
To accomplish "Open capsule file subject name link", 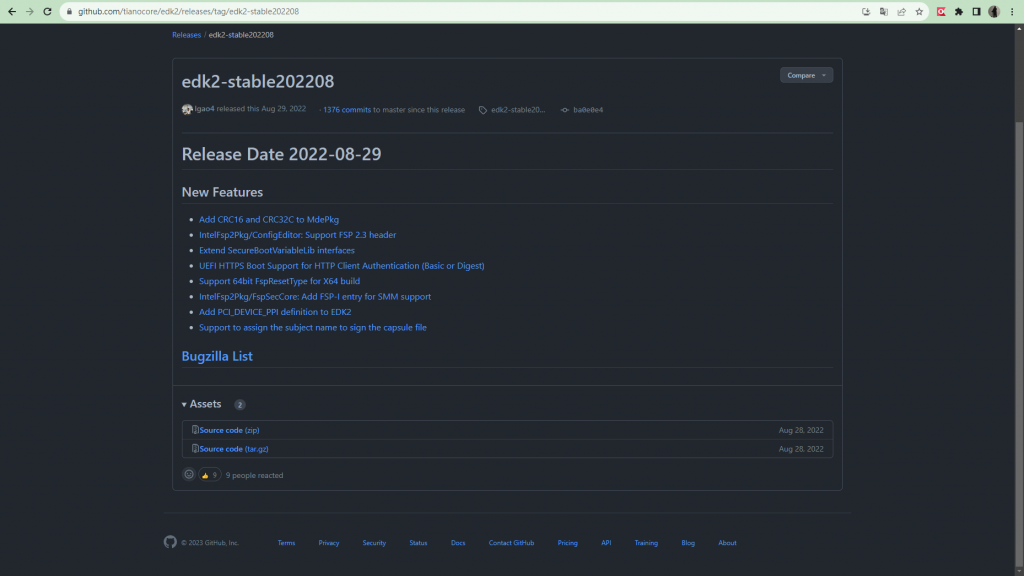I will point(313,327).
